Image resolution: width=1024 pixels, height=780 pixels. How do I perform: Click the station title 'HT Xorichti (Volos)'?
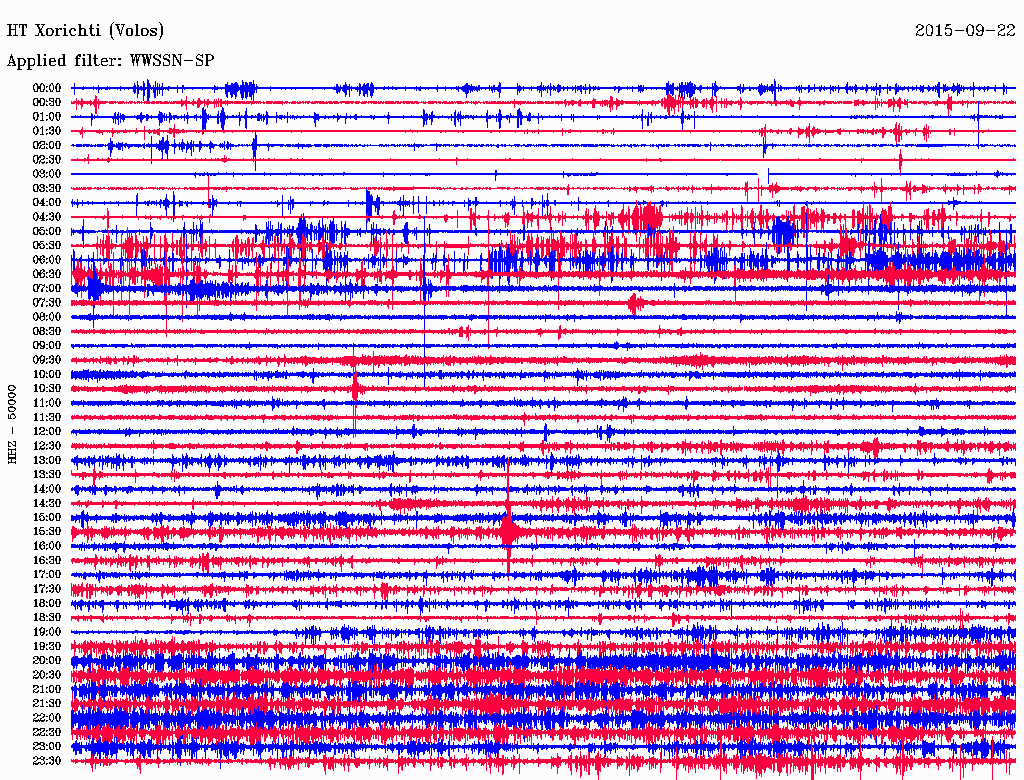tap(86, 31)
